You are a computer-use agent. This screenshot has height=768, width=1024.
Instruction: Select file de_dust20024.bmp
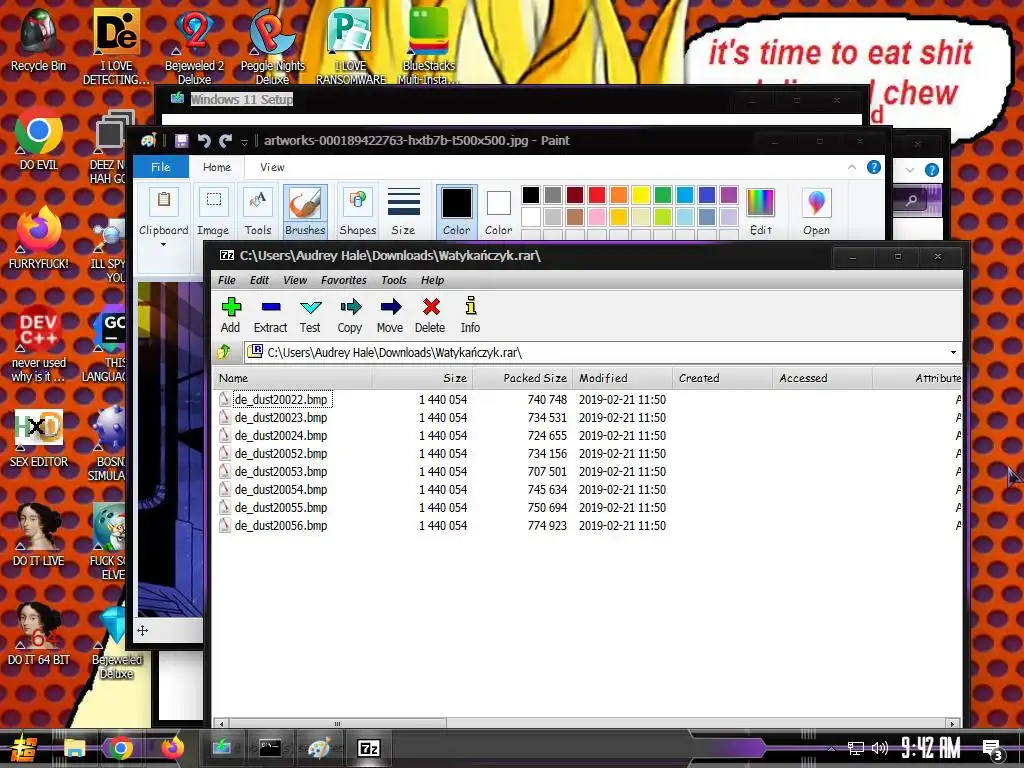click(x=281, y=436)
